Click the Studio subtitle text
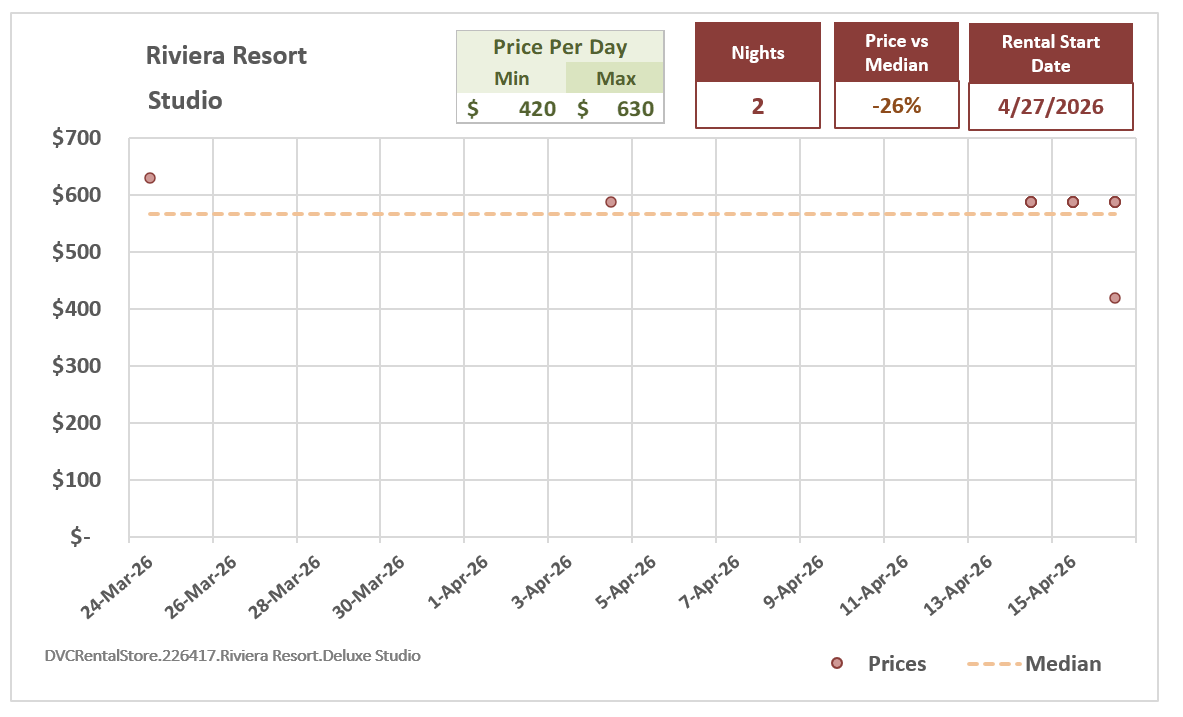The width and height of the screenshot is (1183, 717). [x=185, y=100]
